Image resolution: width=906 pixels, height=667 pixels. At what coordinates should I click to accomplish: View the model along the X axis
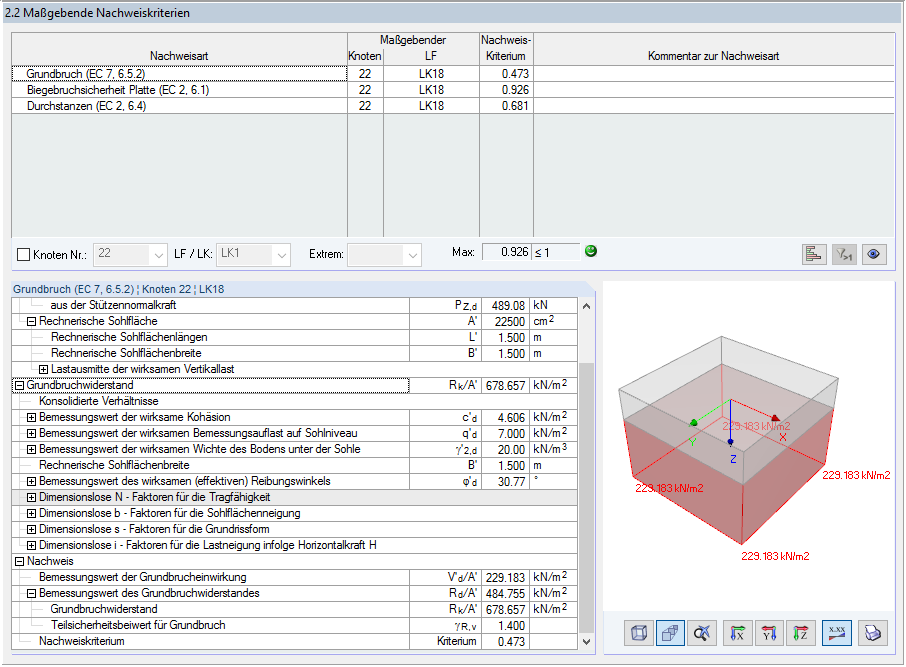click(737, 633)
